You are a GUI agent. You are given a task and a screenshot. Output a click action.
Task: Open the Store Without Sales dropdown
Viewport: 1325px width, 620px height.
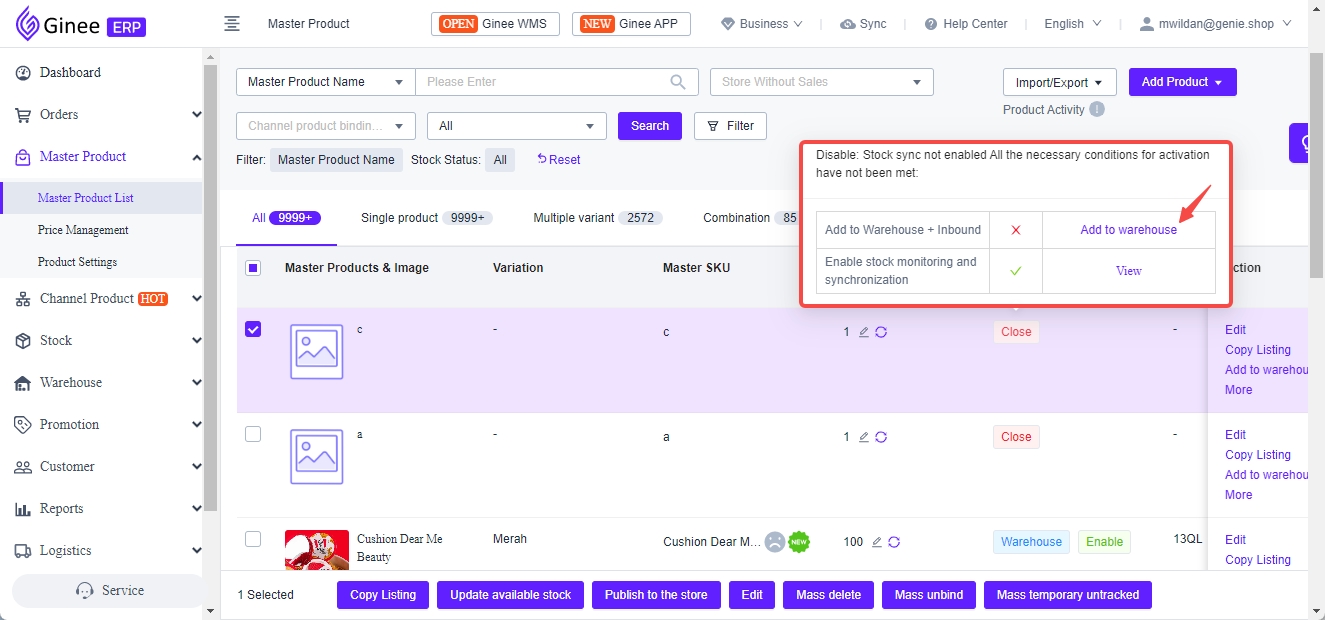(821, 82)
